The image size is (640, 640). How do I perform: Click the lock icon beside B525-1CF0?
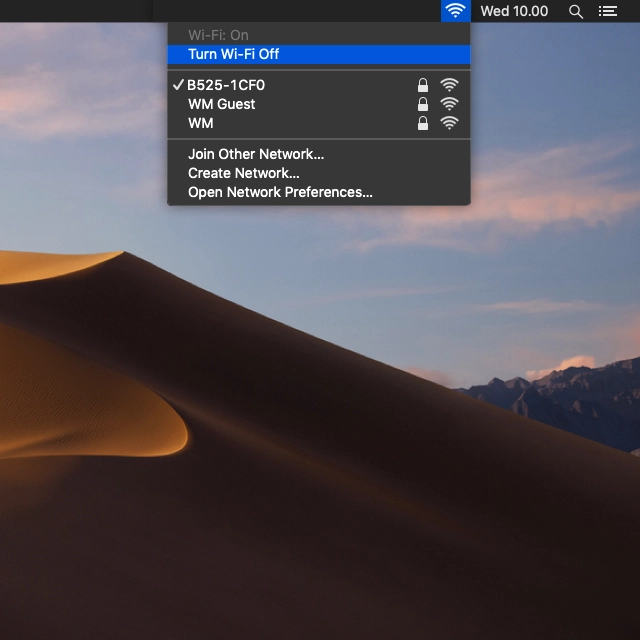[423, 85]
